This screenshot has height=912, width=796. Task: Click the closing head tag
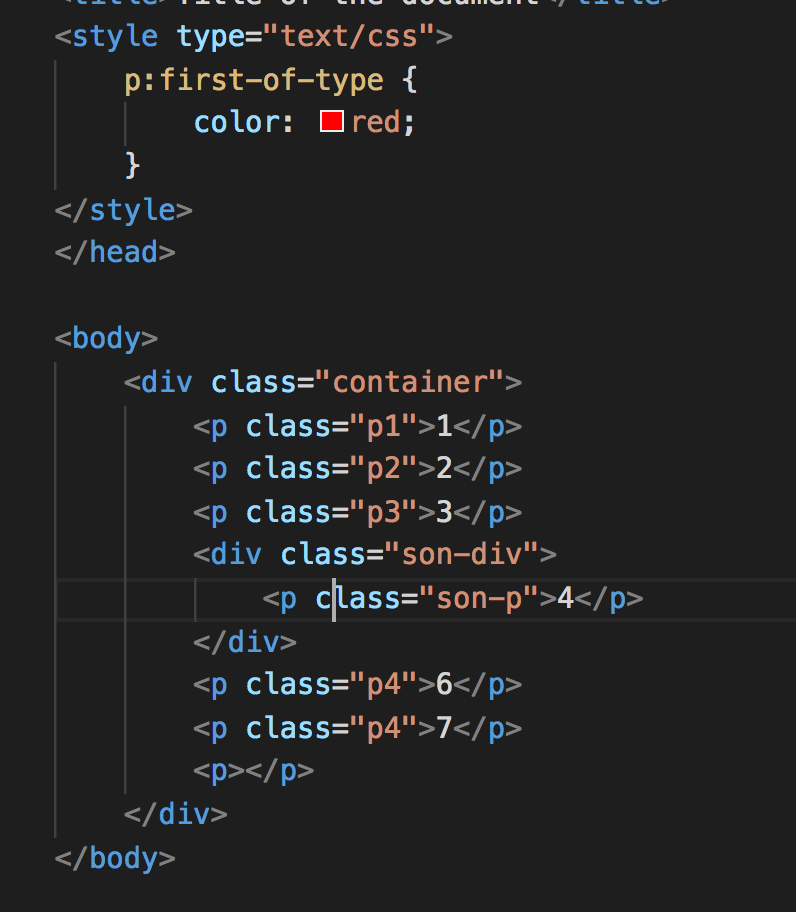pos(115,252)
